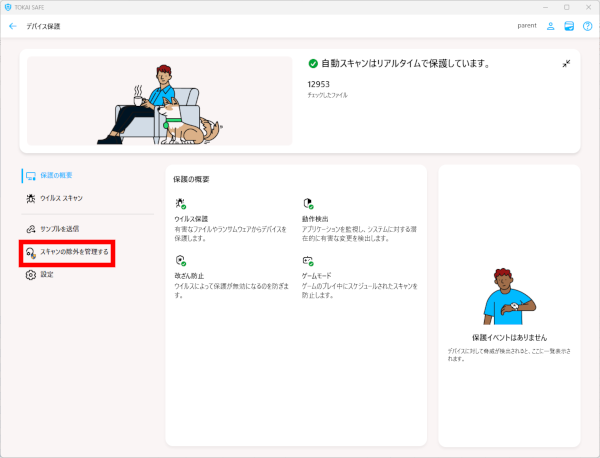Click the monitor icon beside 保護の概要
The width and height of the screenshot is (600, 458).
click(x=31, y=176)
